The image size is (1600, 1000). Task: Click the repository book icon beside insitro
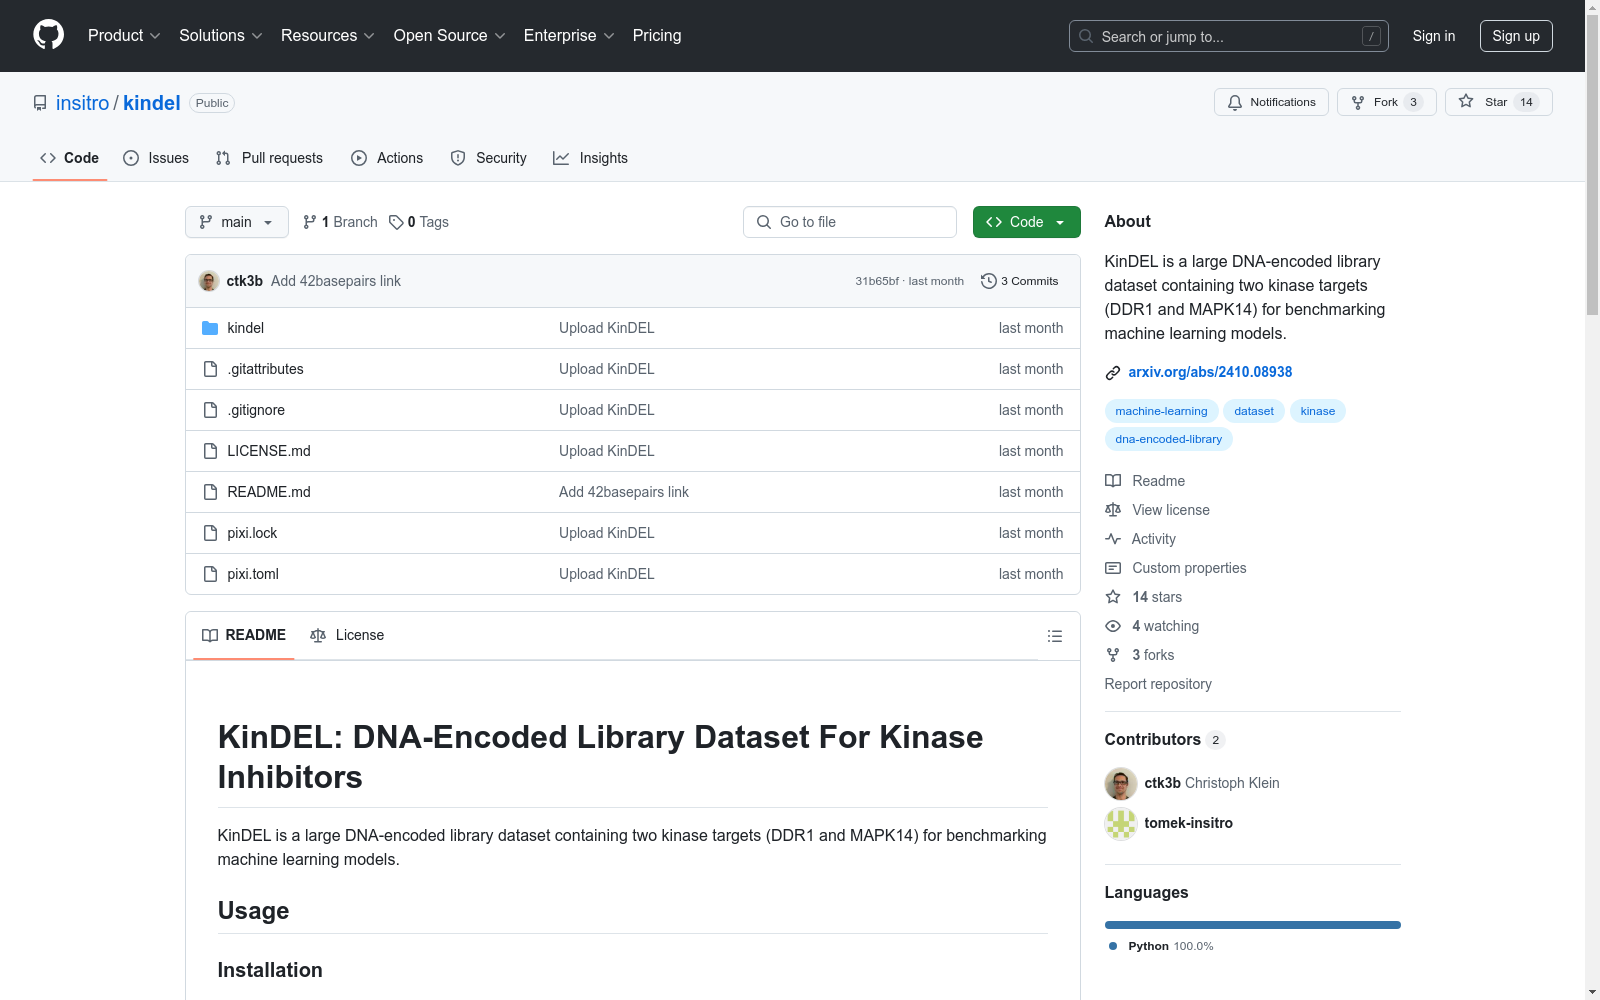[x=40, y=103]
